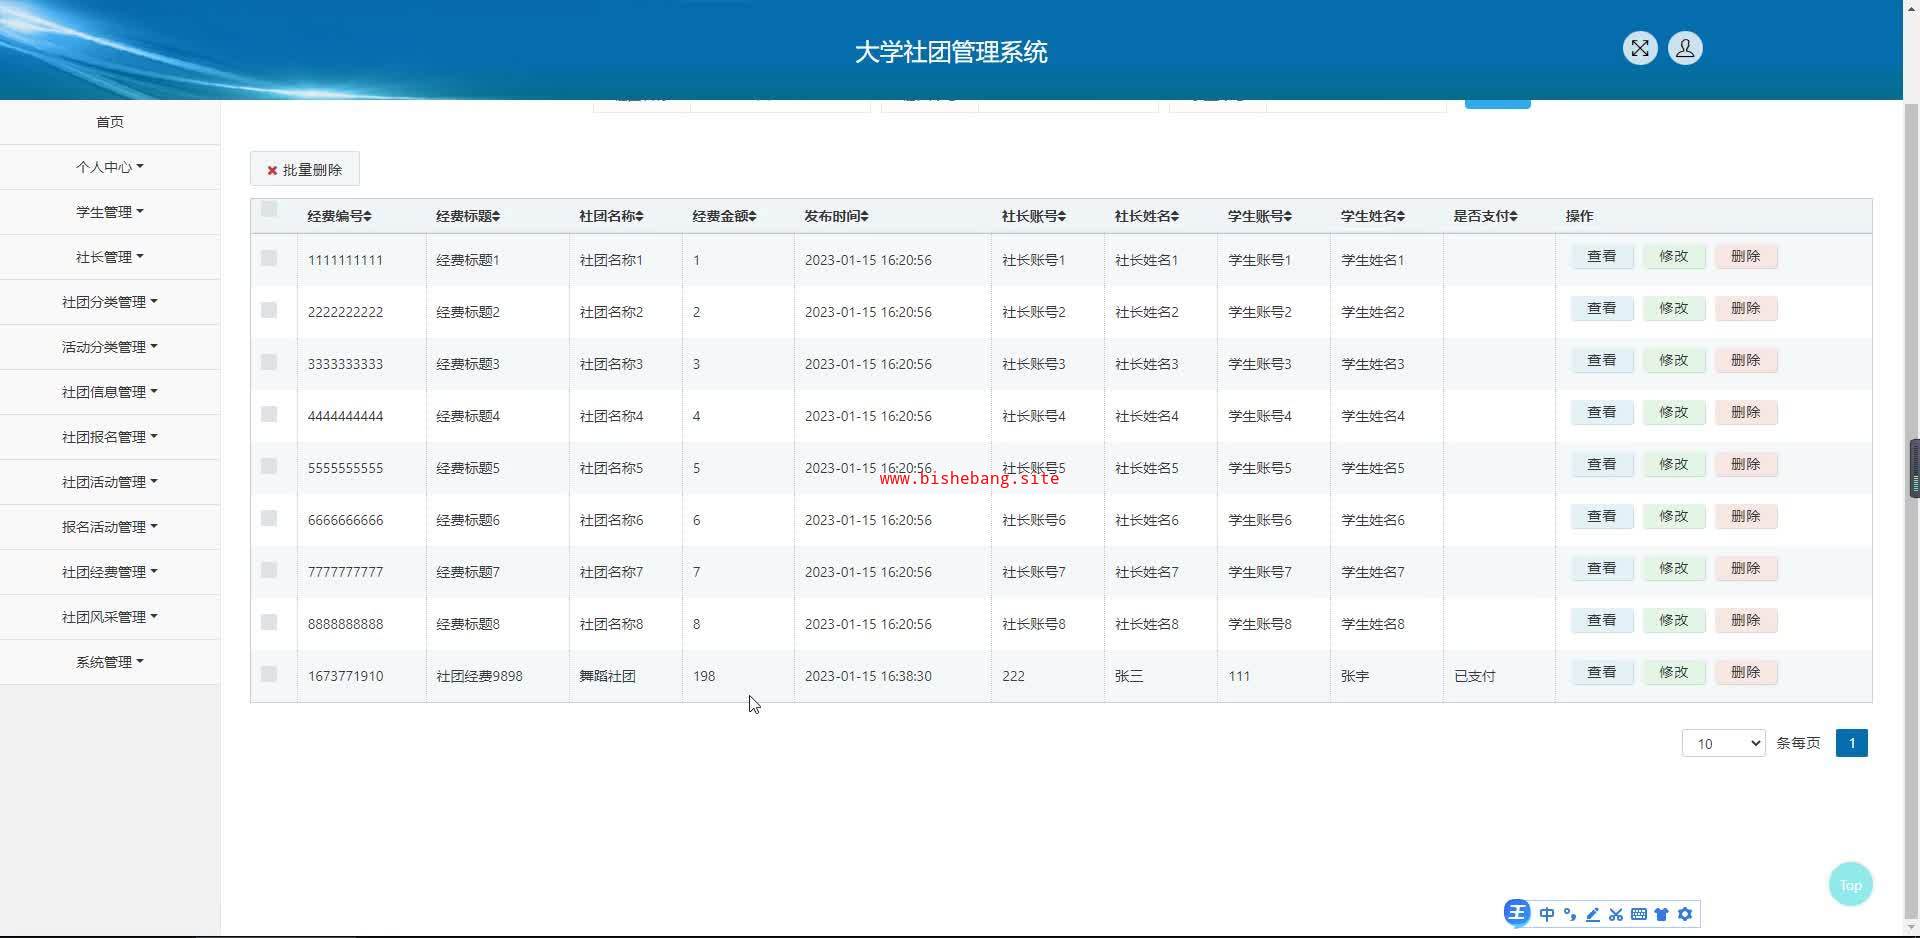Check the row with 经费编号 1111111111
1920x938 pixels.
tap(269, 258)
